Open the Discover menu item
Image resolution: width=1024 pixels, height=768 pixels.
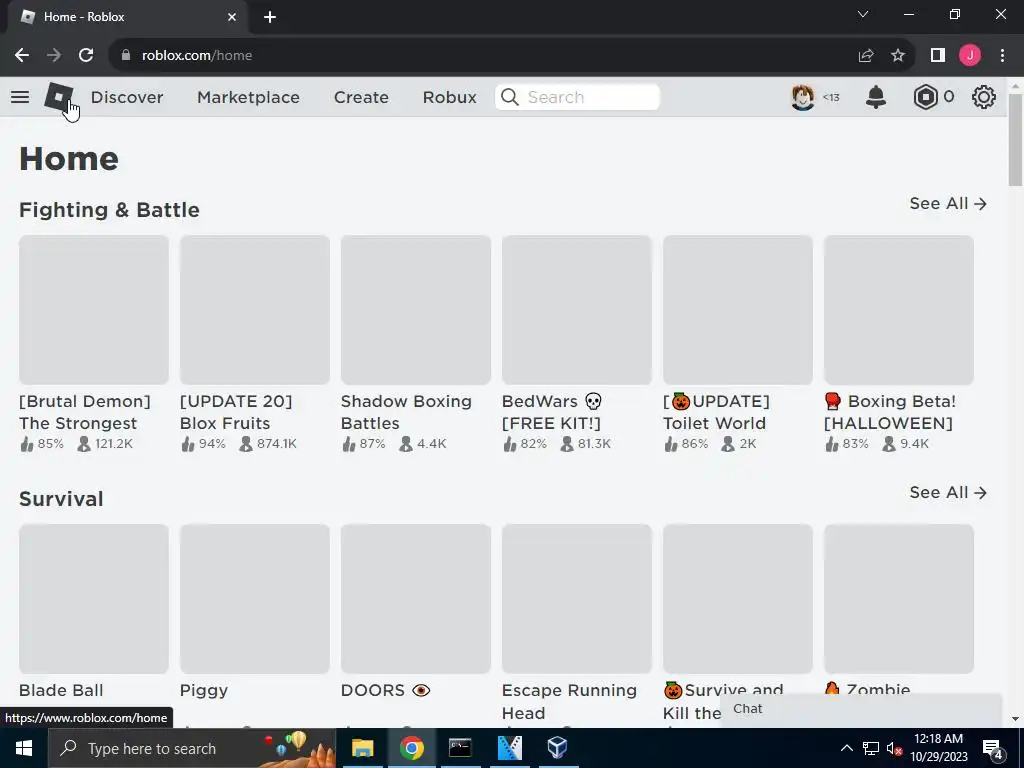tap(127, 97)
